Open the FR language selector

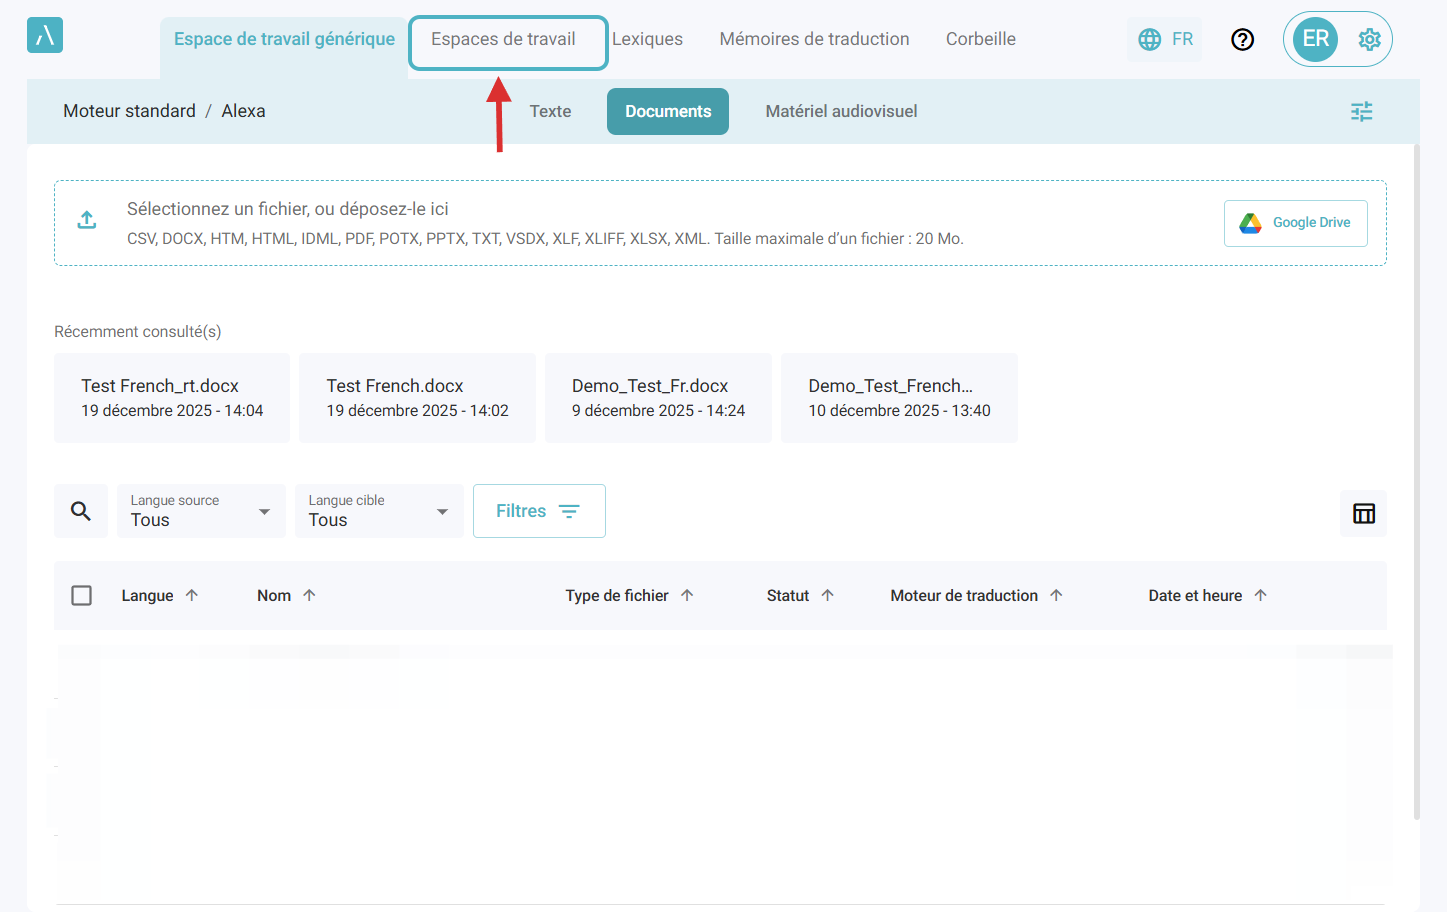coord(1165,39)
